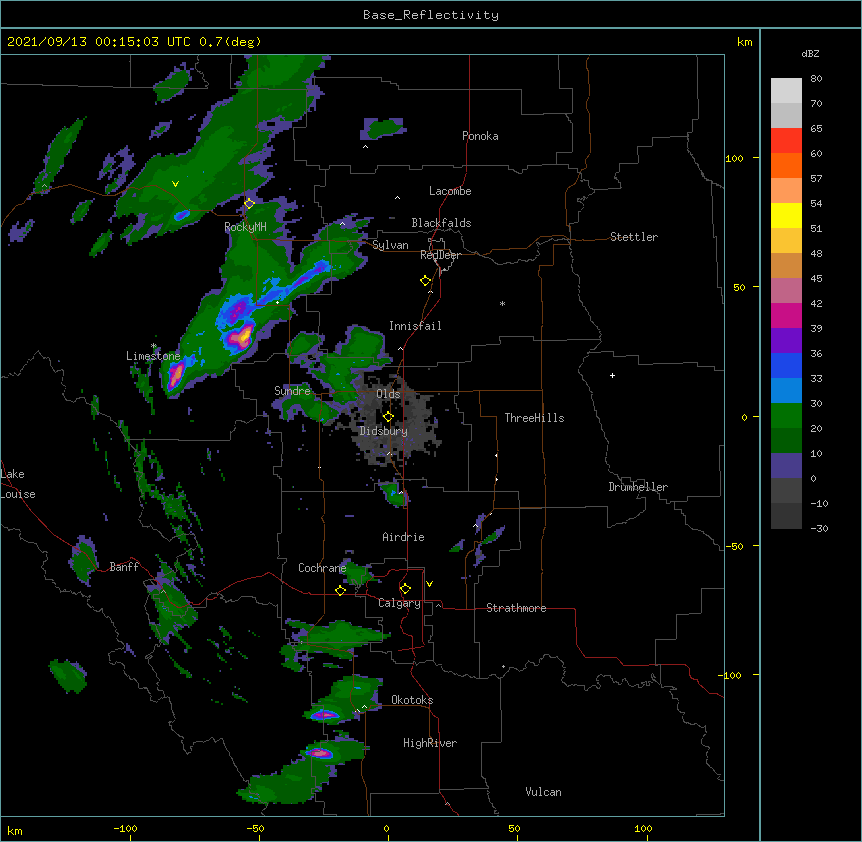
Task: Select the Blackfalds city label
Action: tap(441, 223)
